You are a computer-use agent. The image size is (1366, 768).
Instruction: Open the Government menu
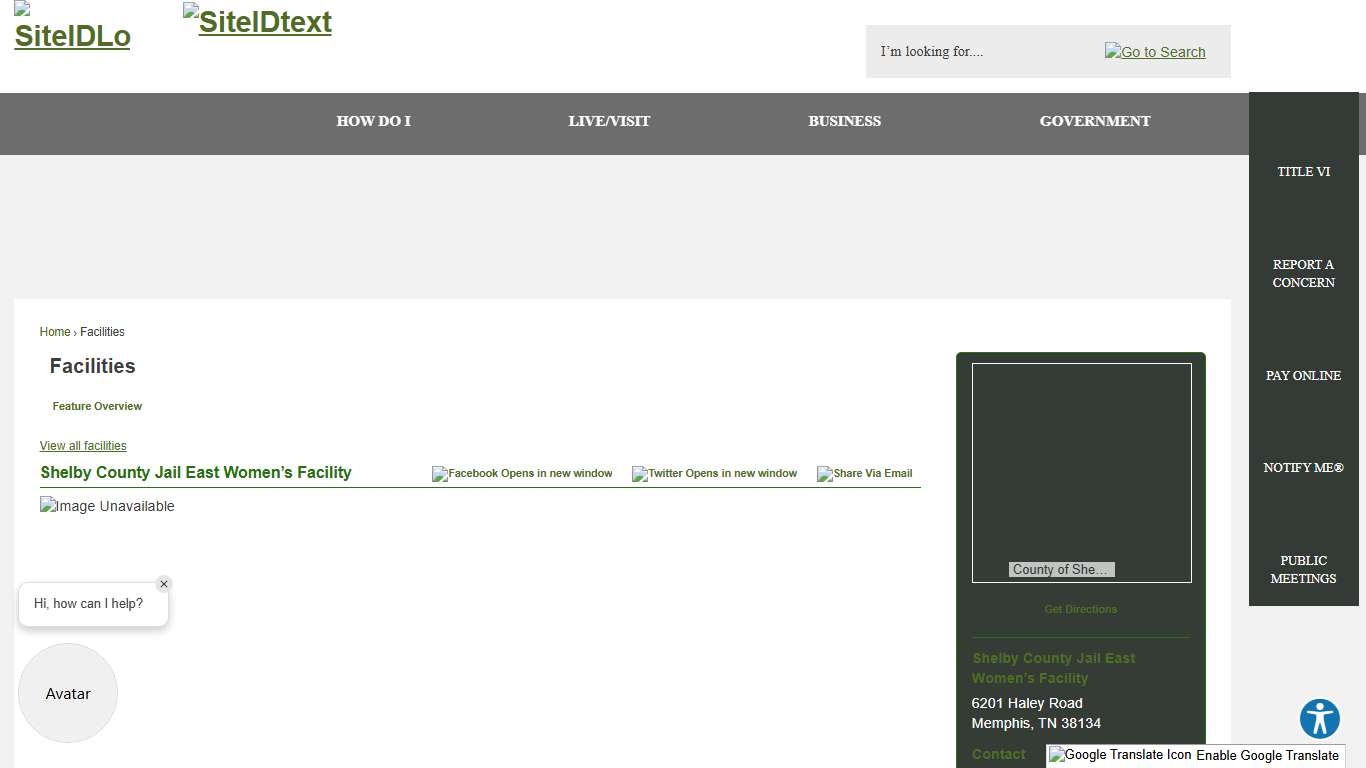1094,122
